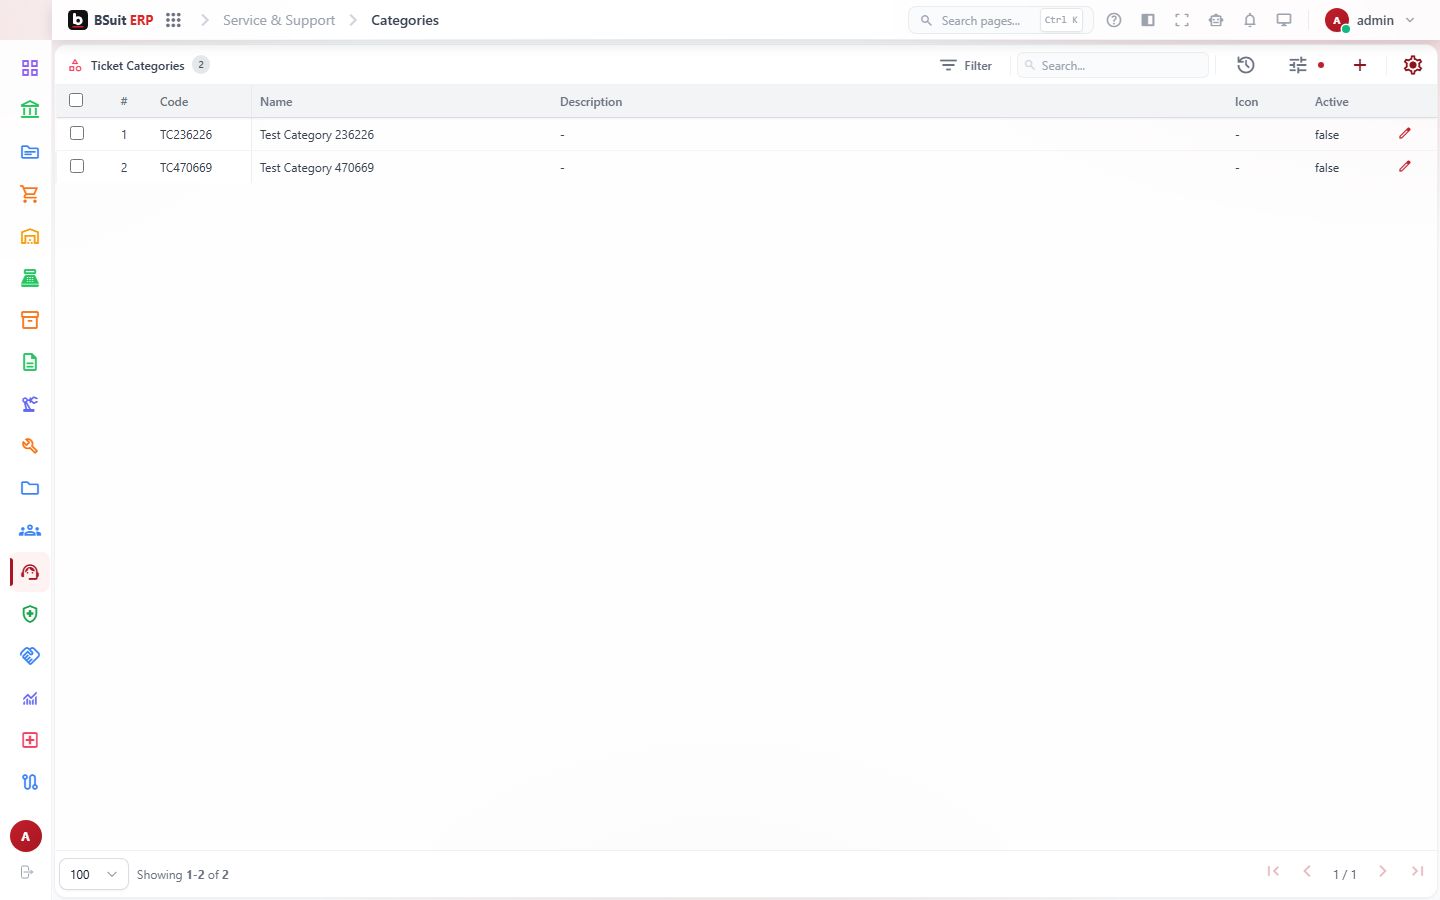Image resolution: width=1440 pixels, height=900 pixels.
Task: Open the Filter button
Action: pyautogui.click(x=966, y=65)
